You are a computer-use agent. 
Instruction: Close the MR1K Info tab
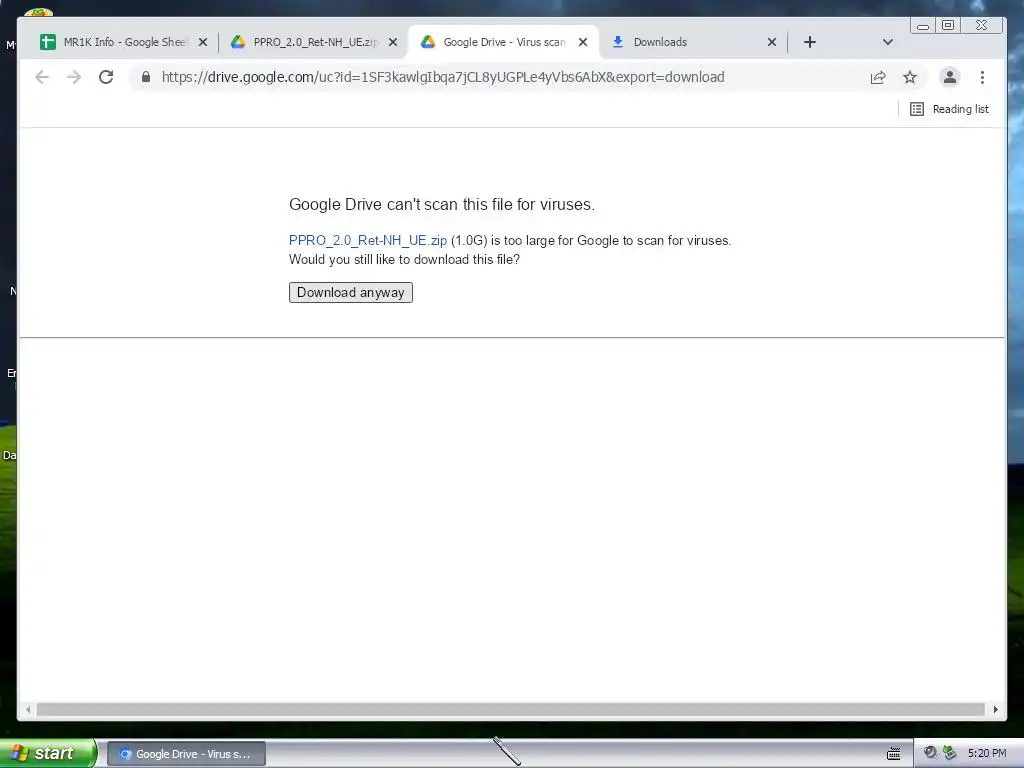pyautogui.click(x=203, y=42)
